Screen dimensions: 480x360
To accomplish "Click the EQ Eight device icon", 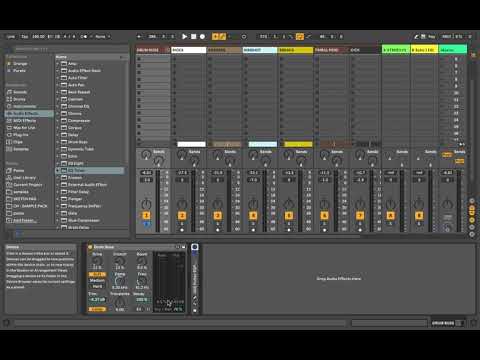I will [64, 163].
